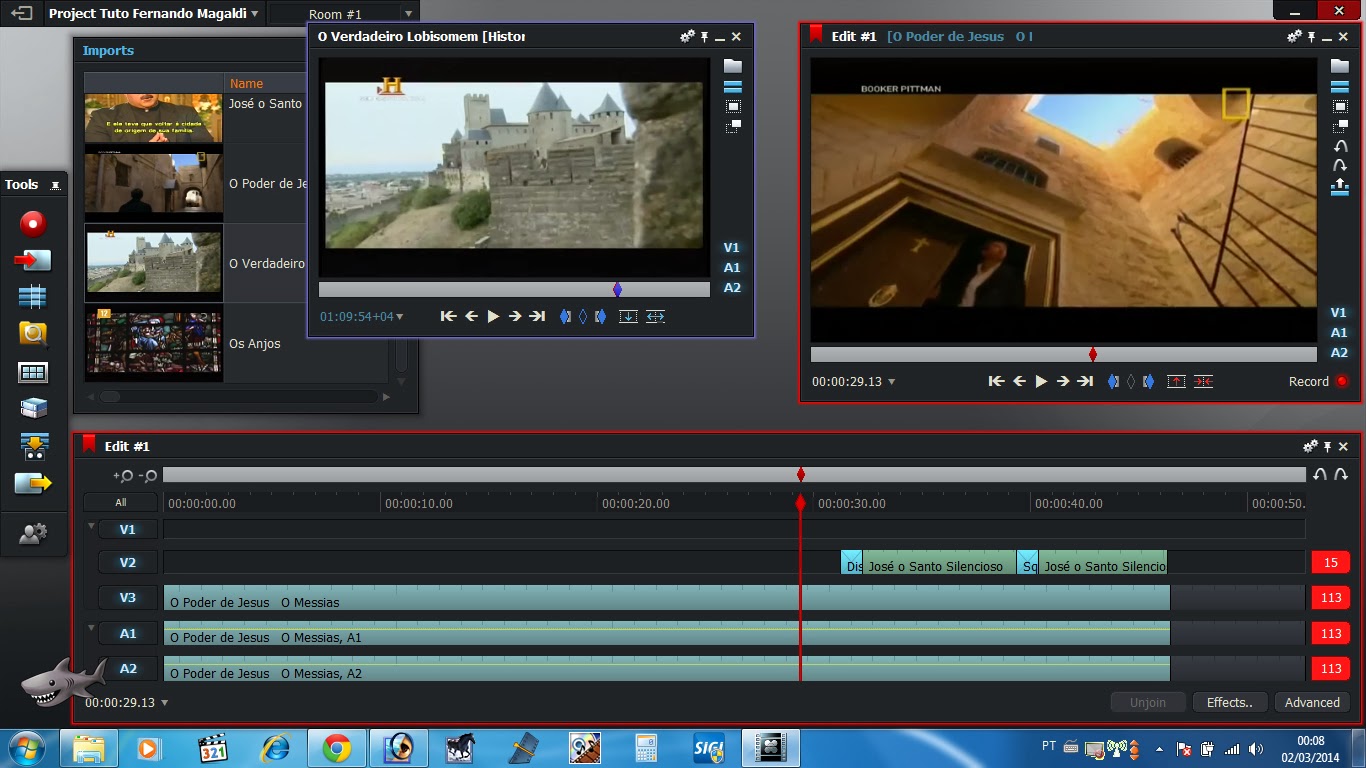Screen dimensions: 1366x768
Task: Open the Search tool with magnifier icon
Action: pos(33,334)
